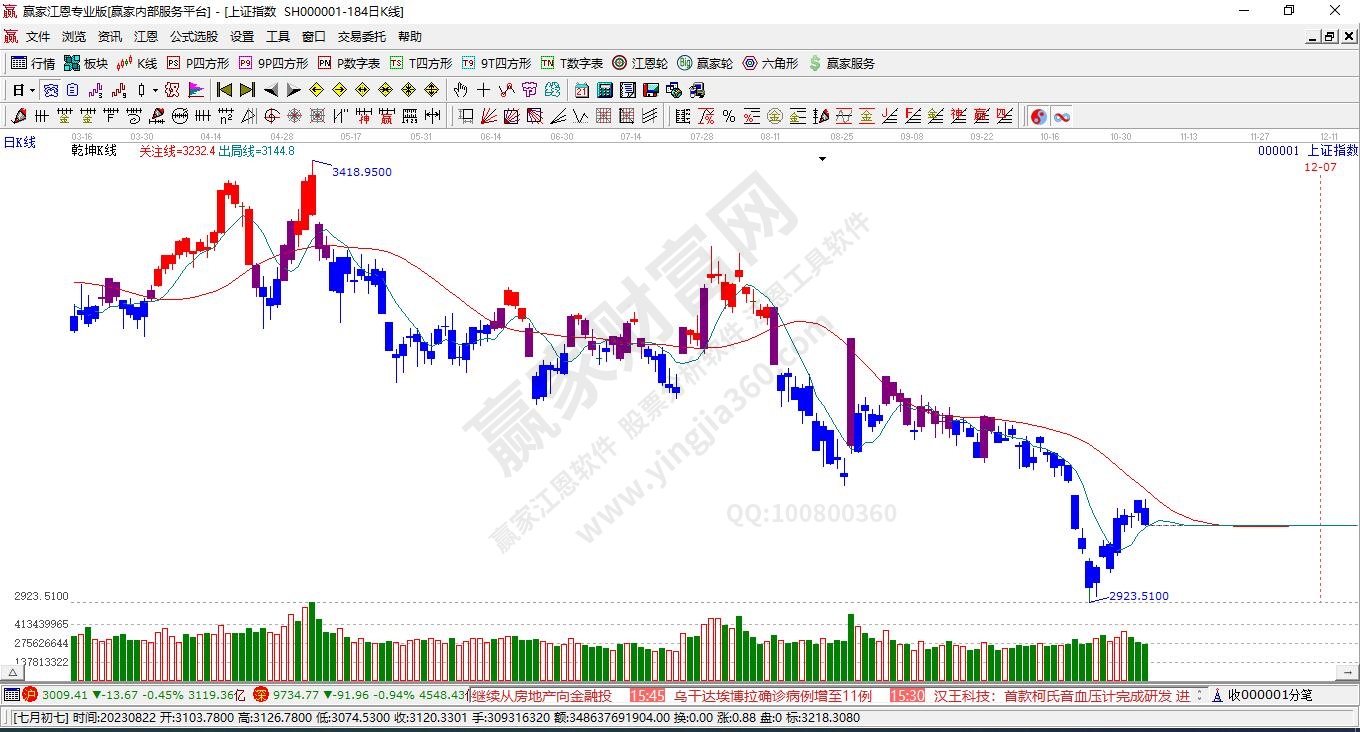Image resolution: width=1360 pixels, height=732 pixels.
Task: Click the 3418.9500 high price marker
Action: coord(361,172)
